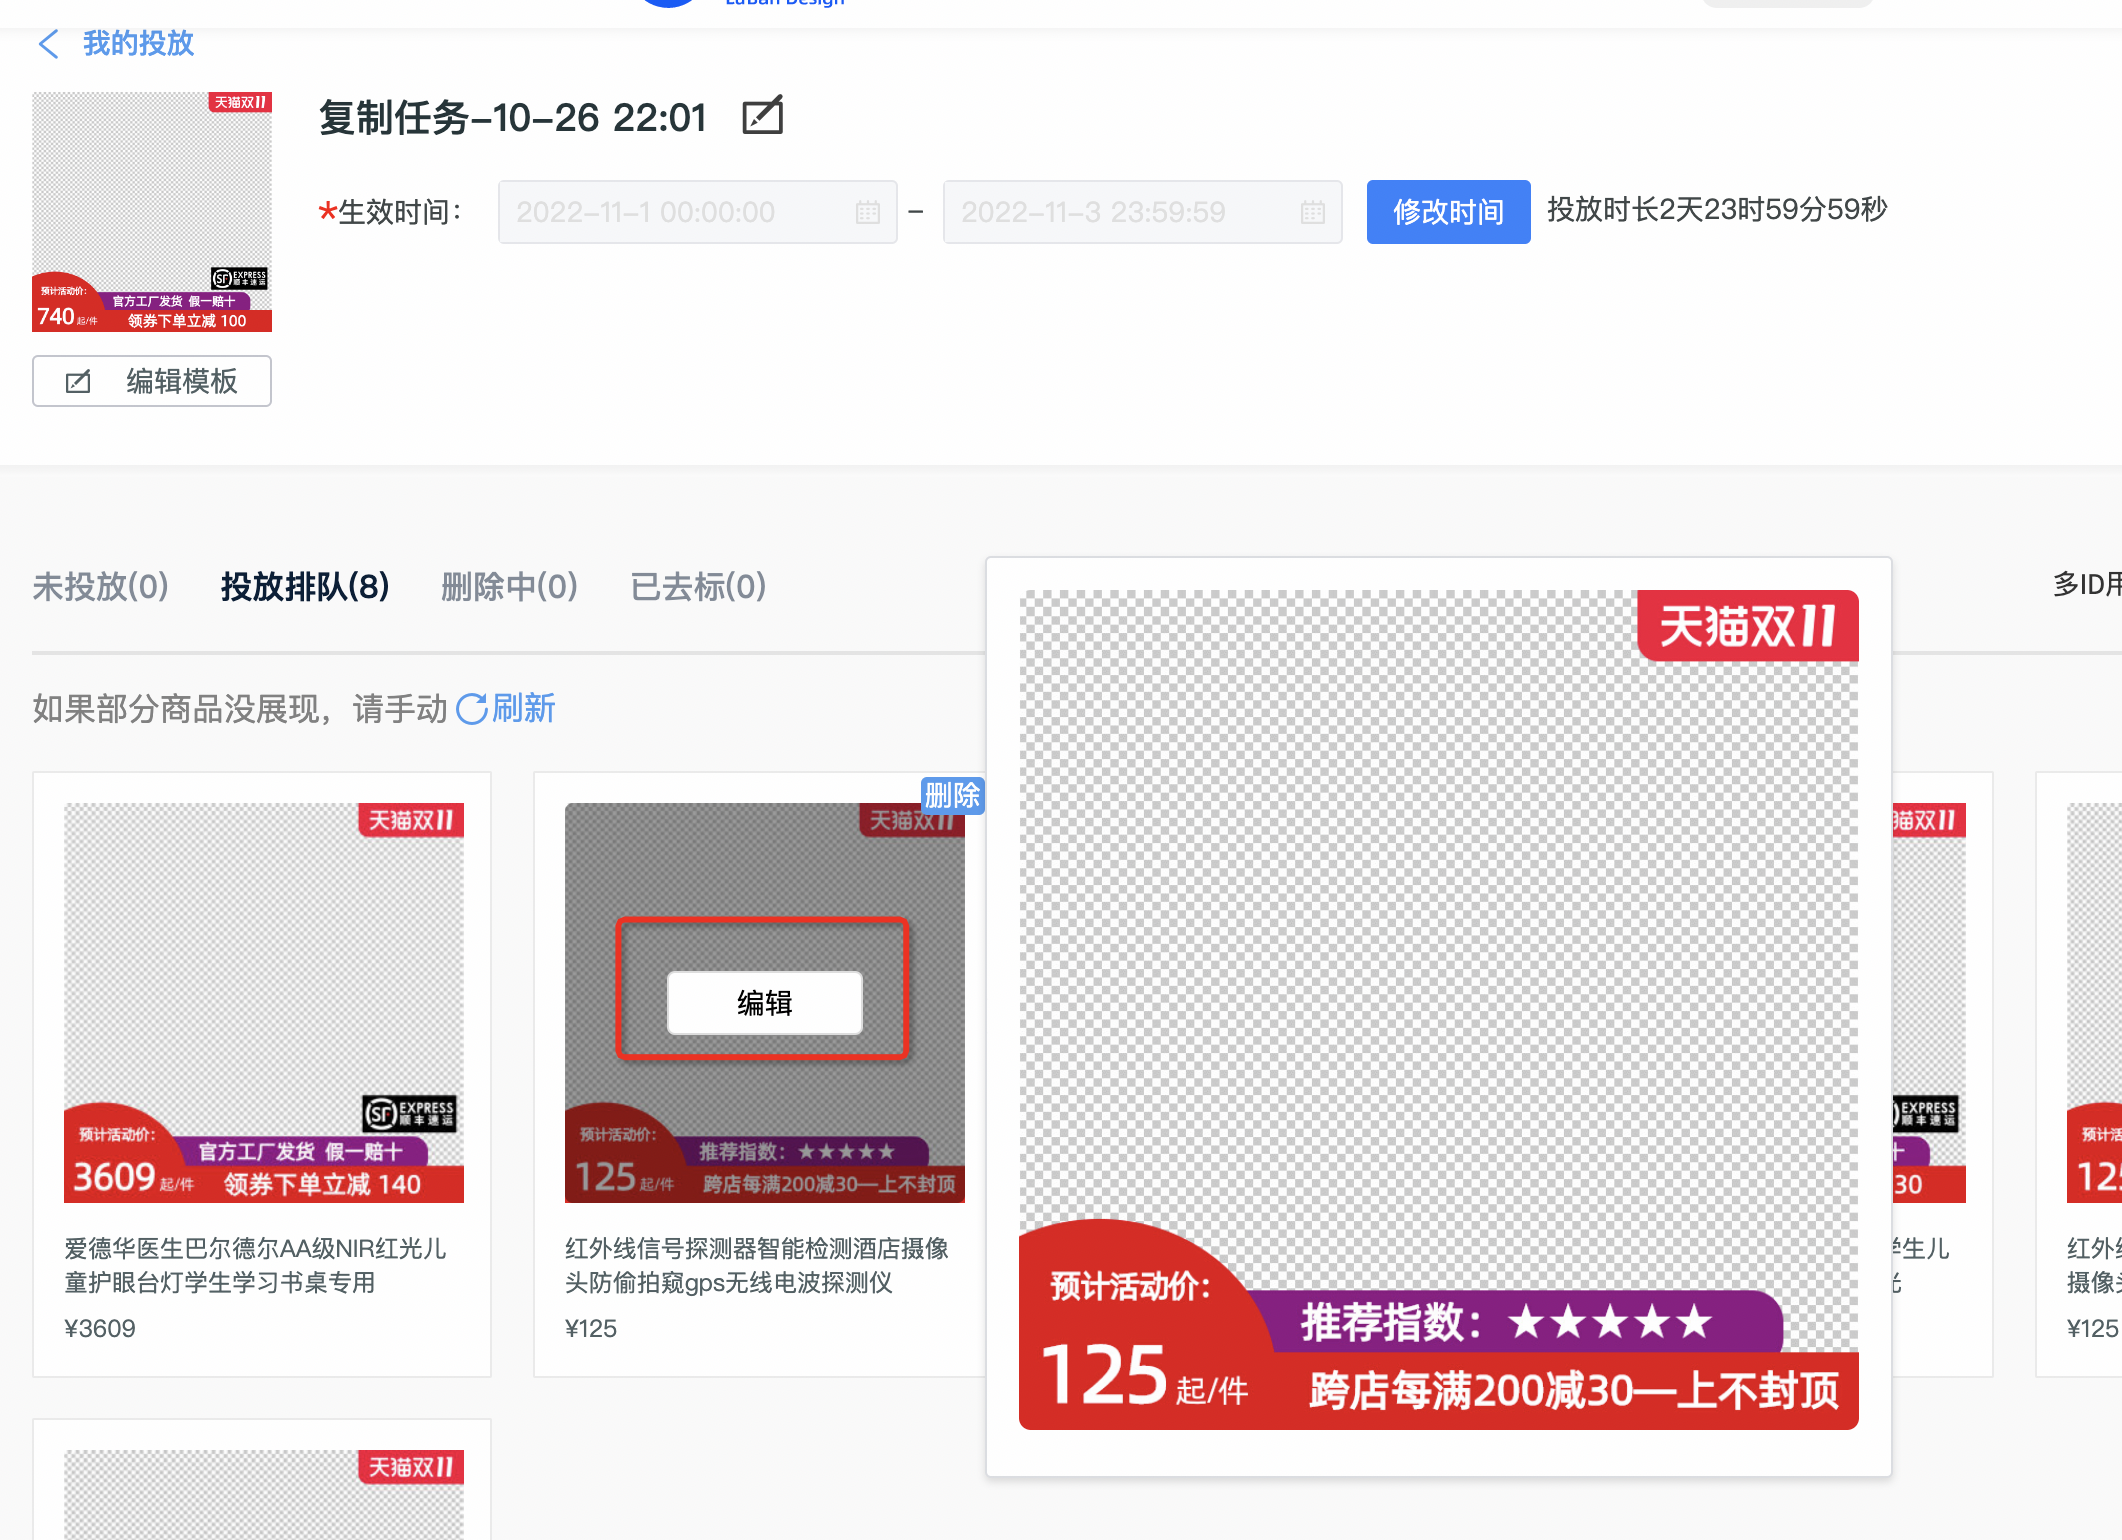Switch to the 已去标(0) tab
The image size is (2122, 1540).
[698, 586]
